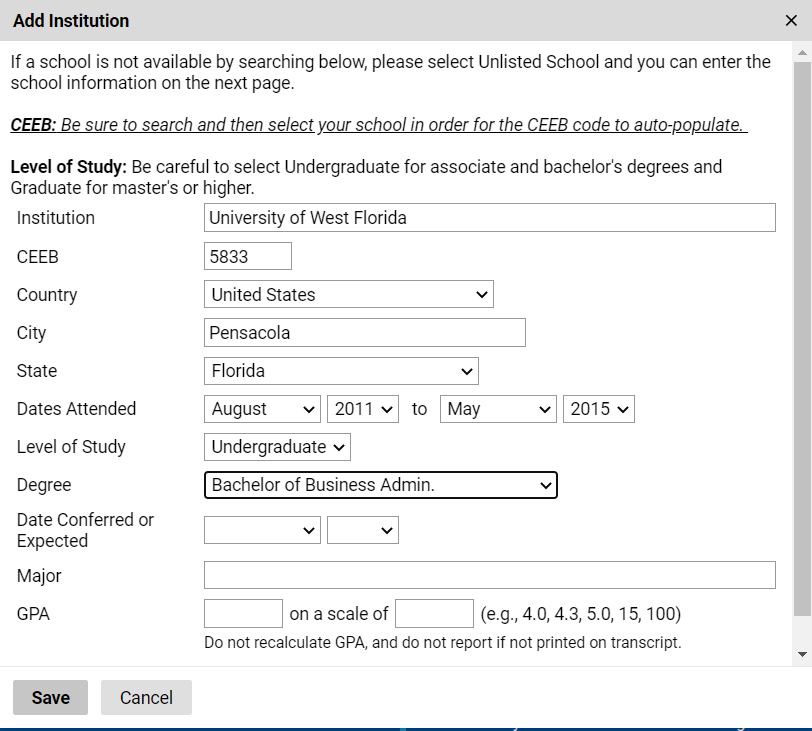Change the start year 2011 dropdown

tap(362, 409)
